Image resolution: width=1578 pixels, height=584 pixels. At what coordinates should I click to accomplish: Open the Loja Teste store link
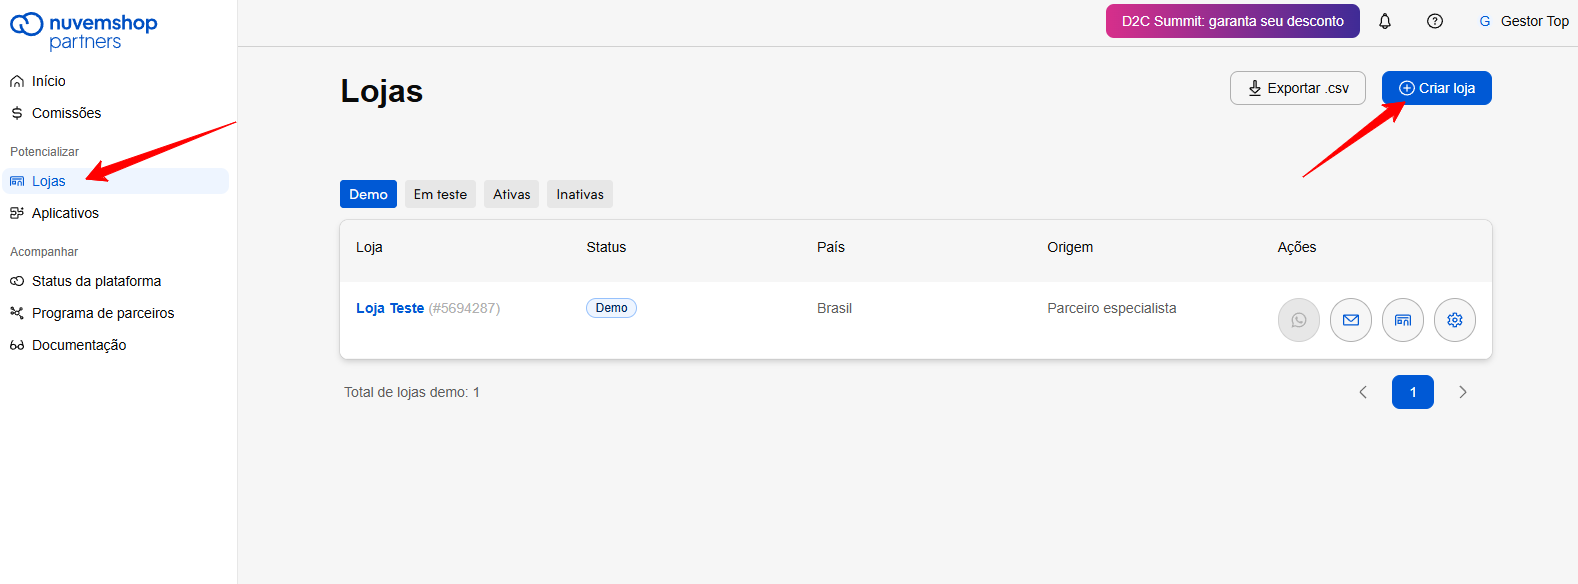tap(390, 308)
